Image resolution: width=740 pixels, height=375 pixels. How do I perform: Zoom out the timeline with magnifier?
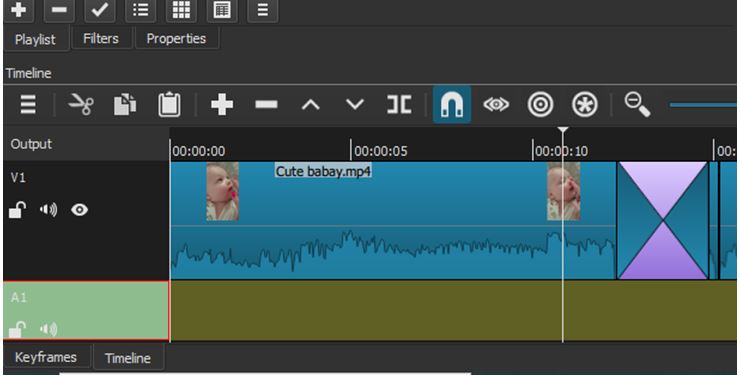[x=637, y=104]
